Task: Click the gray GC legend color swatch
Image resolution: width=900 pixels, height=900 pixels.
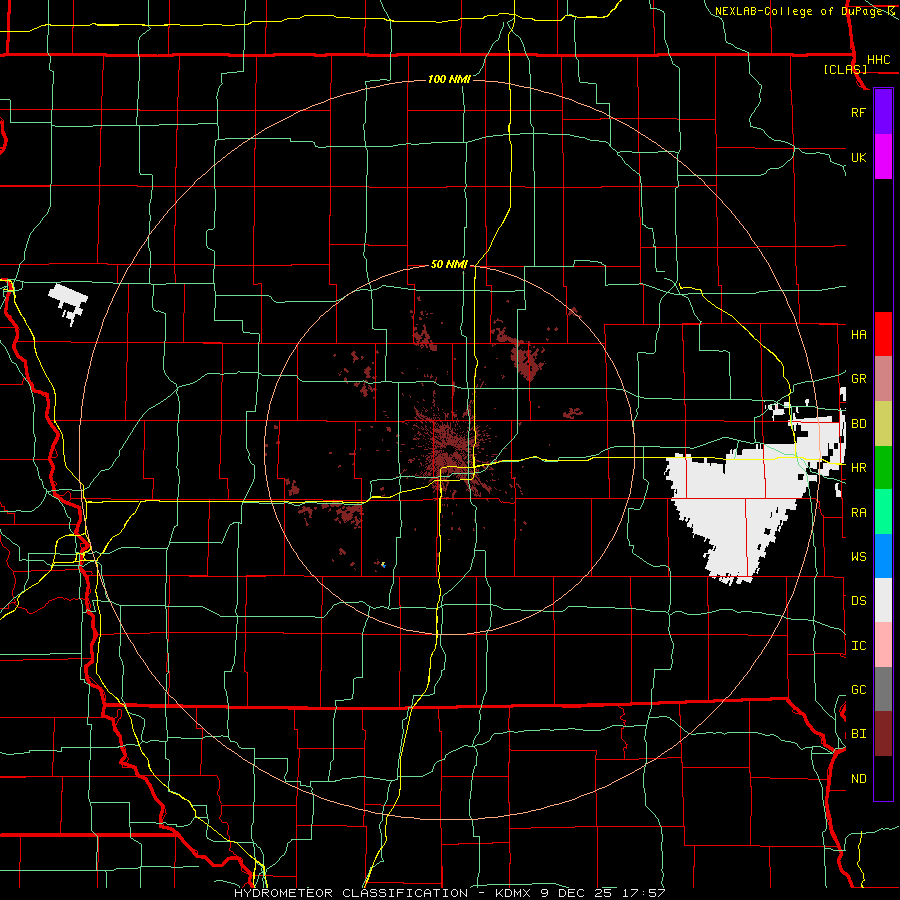Action: click(x=883, y=689)
